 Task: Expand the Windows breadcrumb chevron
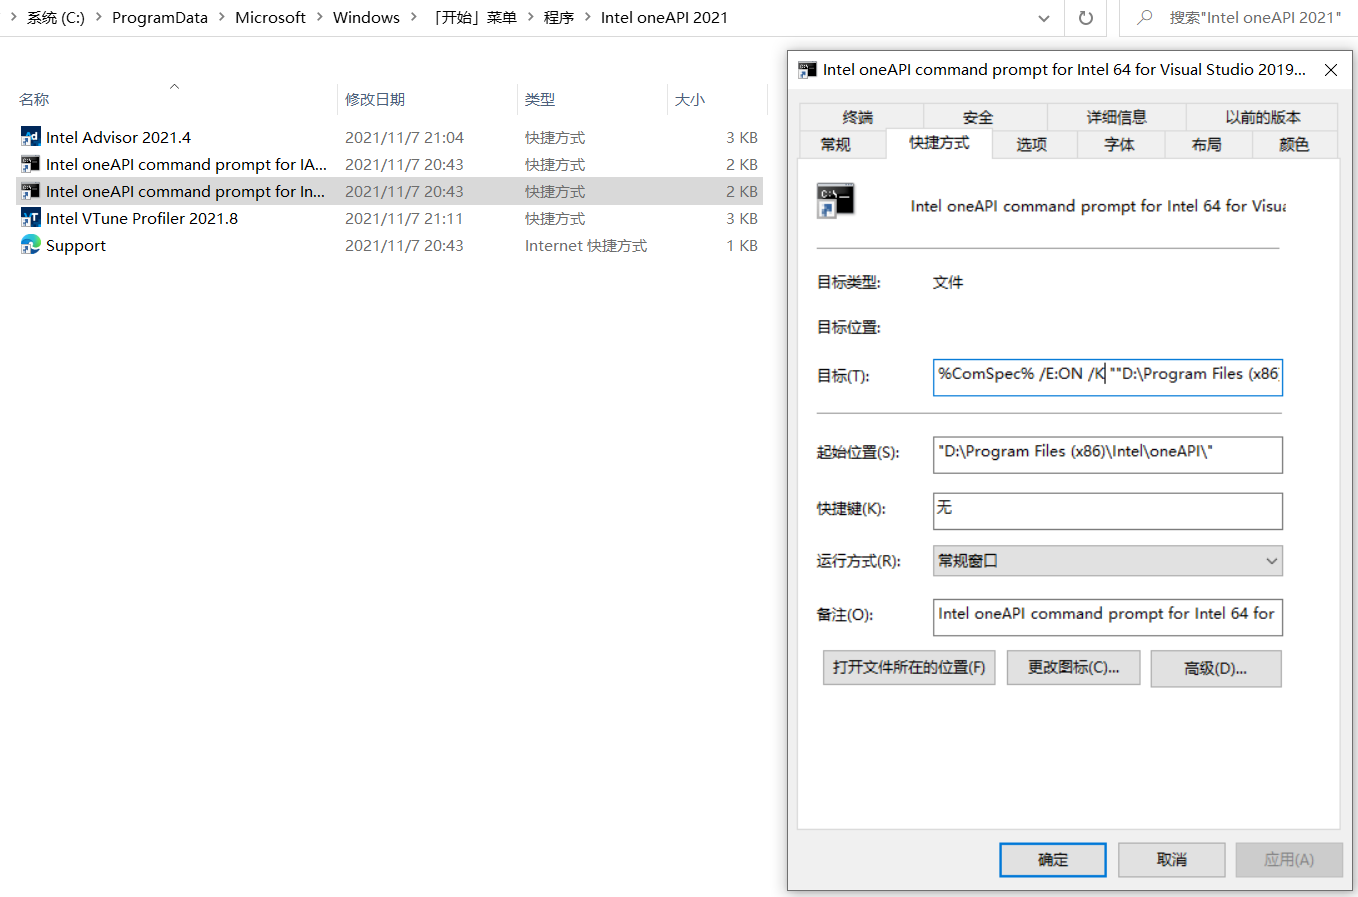(414, 17)
